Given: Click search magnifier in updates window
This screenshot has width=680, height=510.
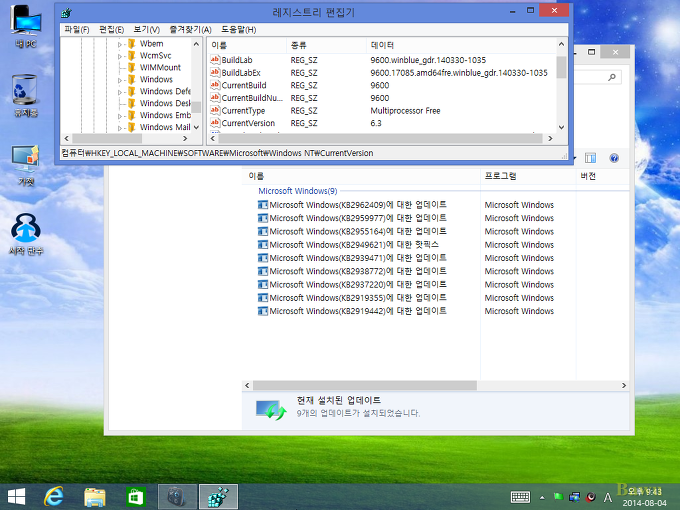Looking at the screenshot, I should point(611,77).
